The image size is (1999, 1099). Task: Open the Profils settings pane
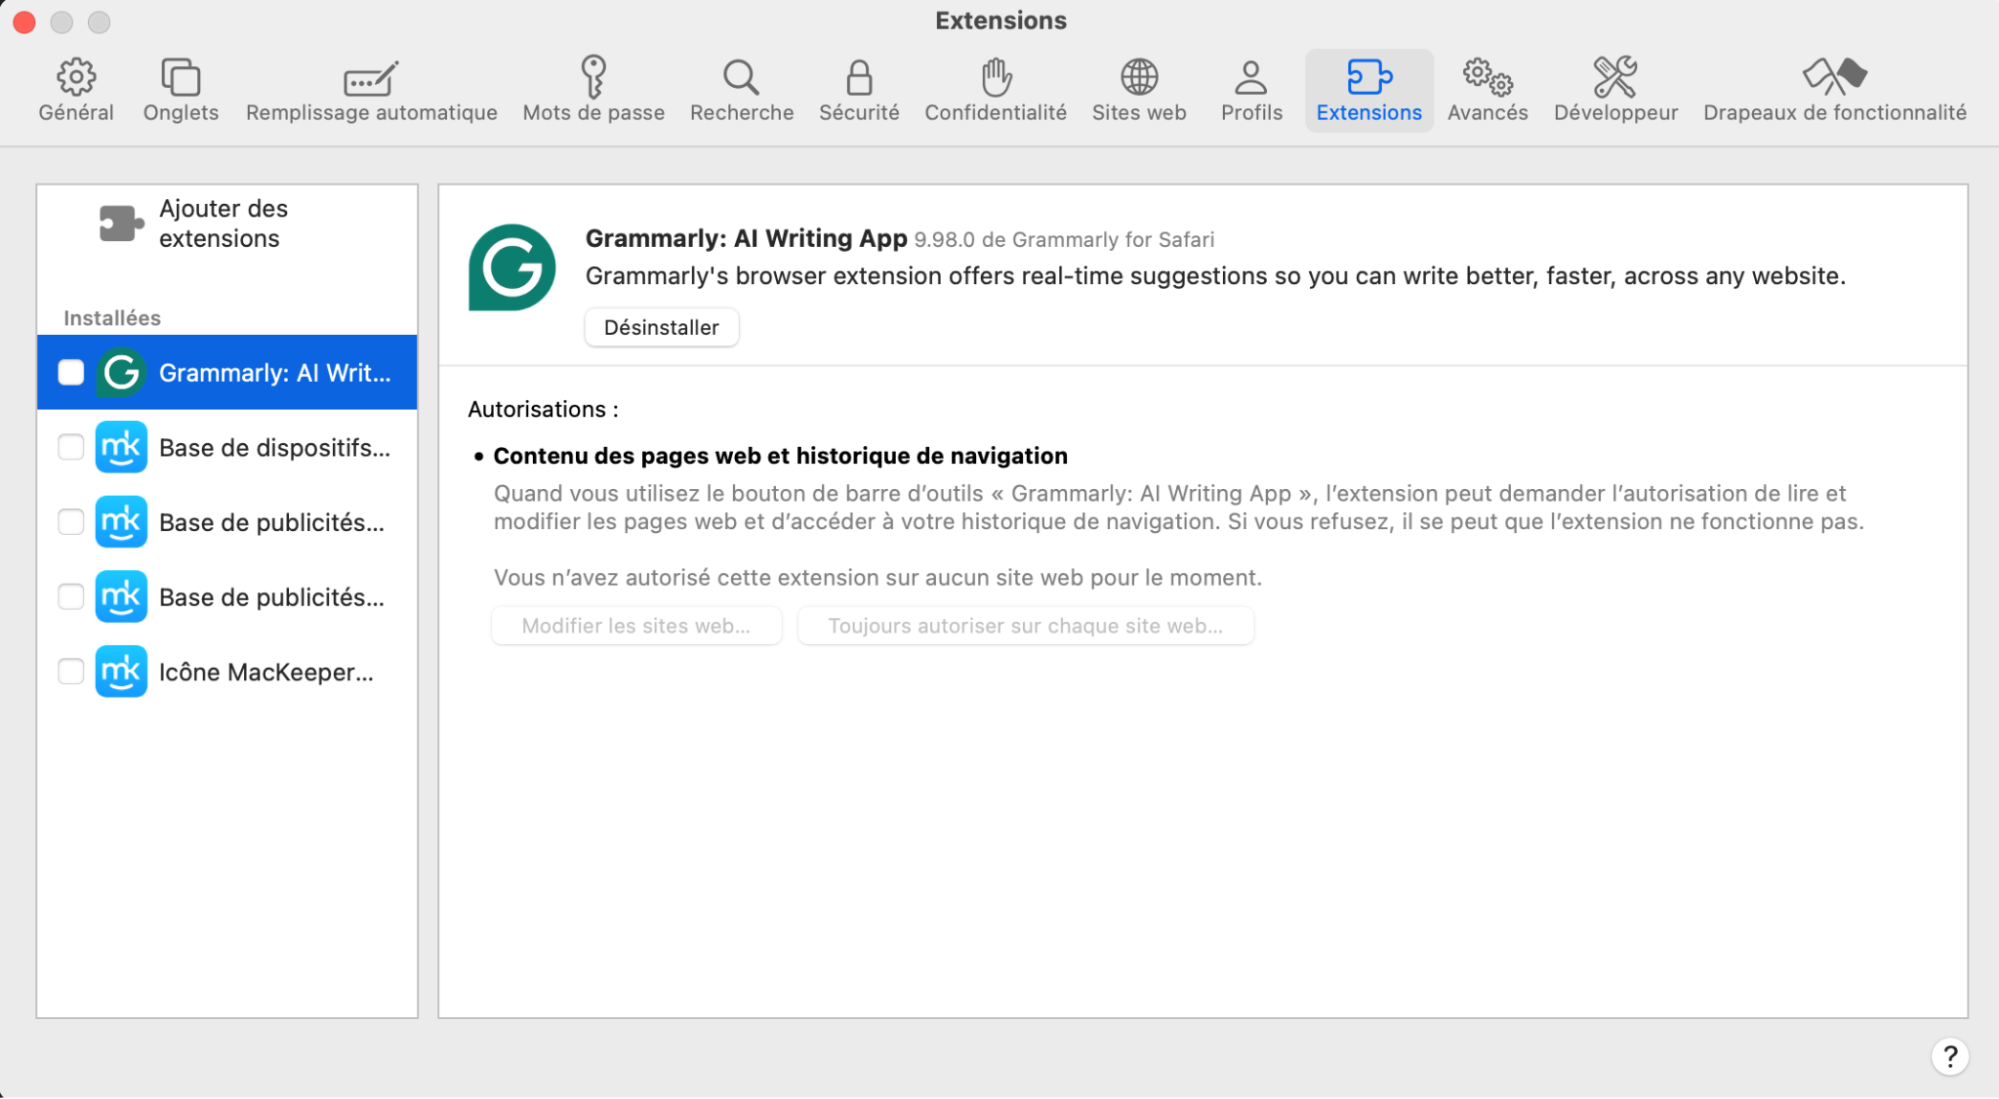(1251, 90)
